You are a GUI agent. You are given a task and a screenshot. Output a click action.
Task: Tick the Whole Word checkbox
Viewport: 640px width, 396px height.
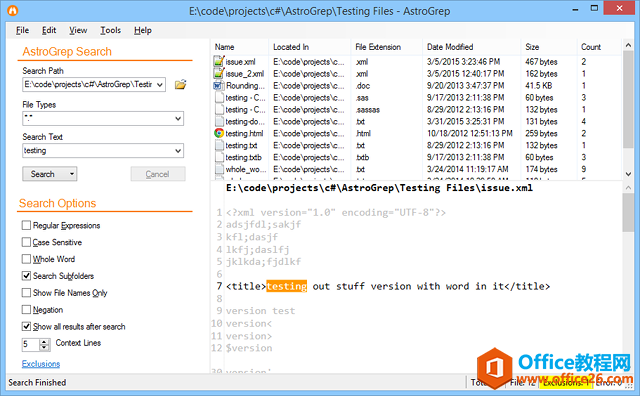click(x=26, y=259)
